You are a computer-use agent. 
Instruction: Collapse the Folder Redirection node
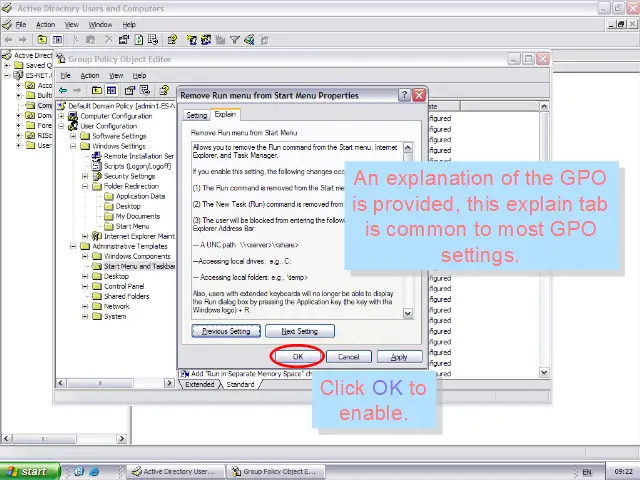(x=85, y=186)
